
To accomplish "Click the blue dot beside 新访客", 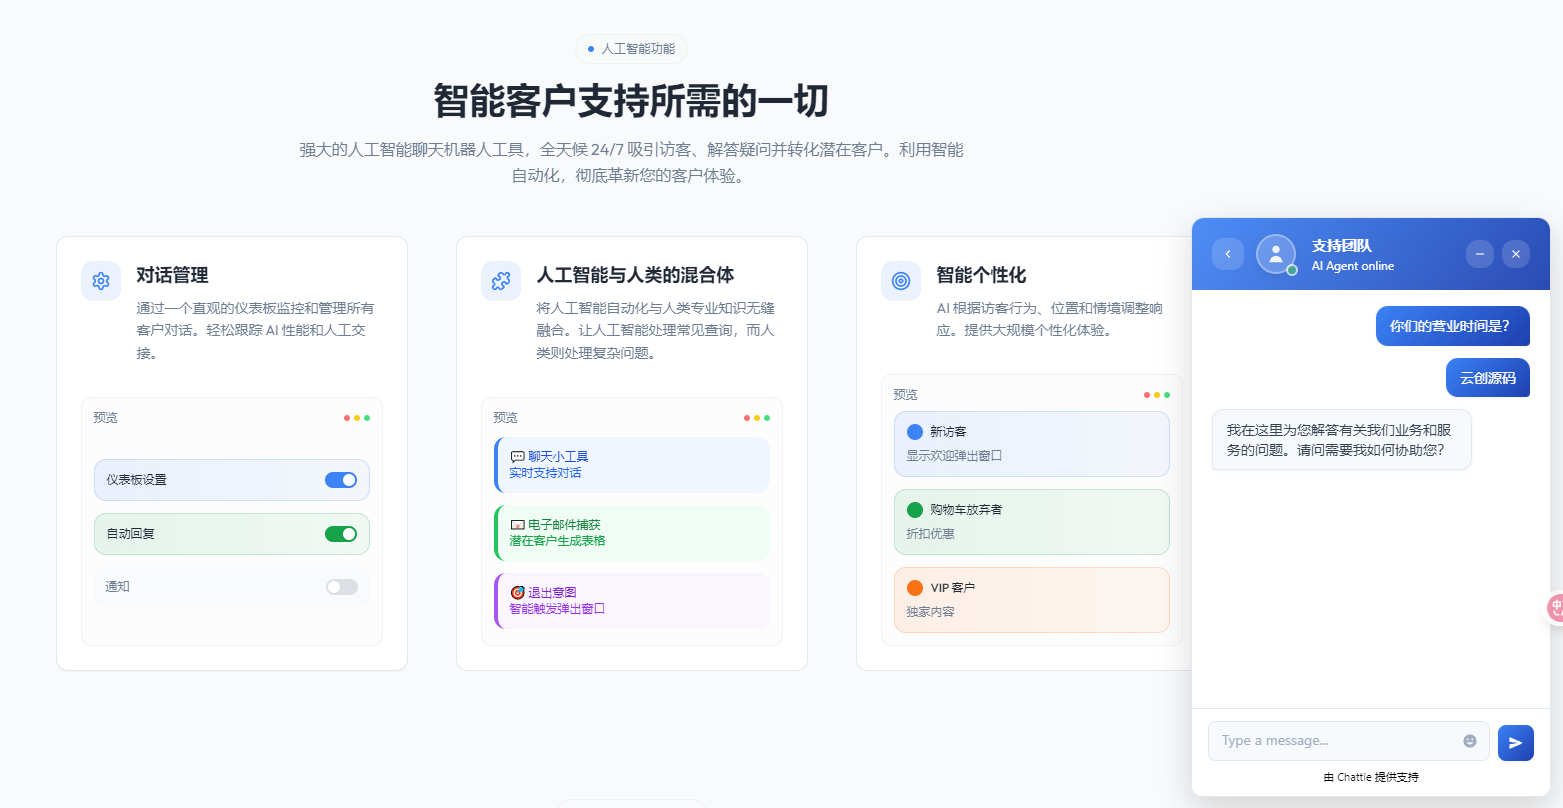I will (x=915, y=432).
